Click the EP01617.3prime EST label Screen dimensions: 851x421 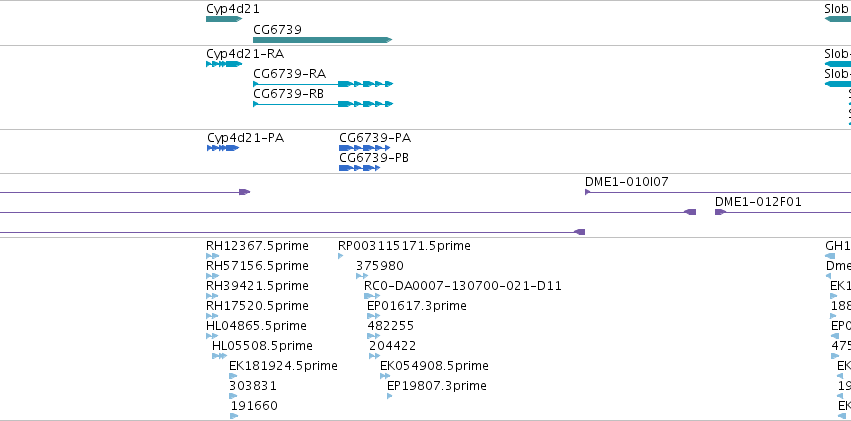click(417, 306)
